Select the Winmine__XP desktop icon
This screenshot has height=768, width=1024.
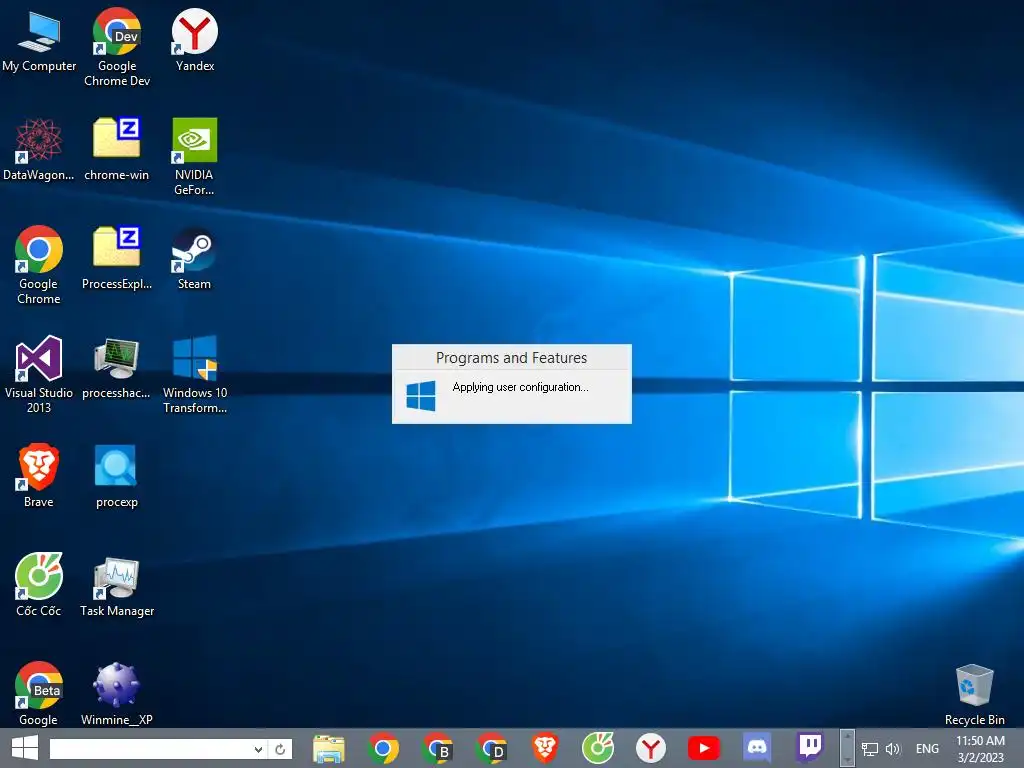click(x=117, y=694)
